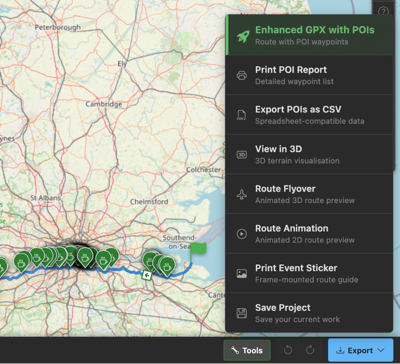Open View in 3D terrain visualisation
The height and width of the screenshot is (364, 400).
click(x=309, y=154)
